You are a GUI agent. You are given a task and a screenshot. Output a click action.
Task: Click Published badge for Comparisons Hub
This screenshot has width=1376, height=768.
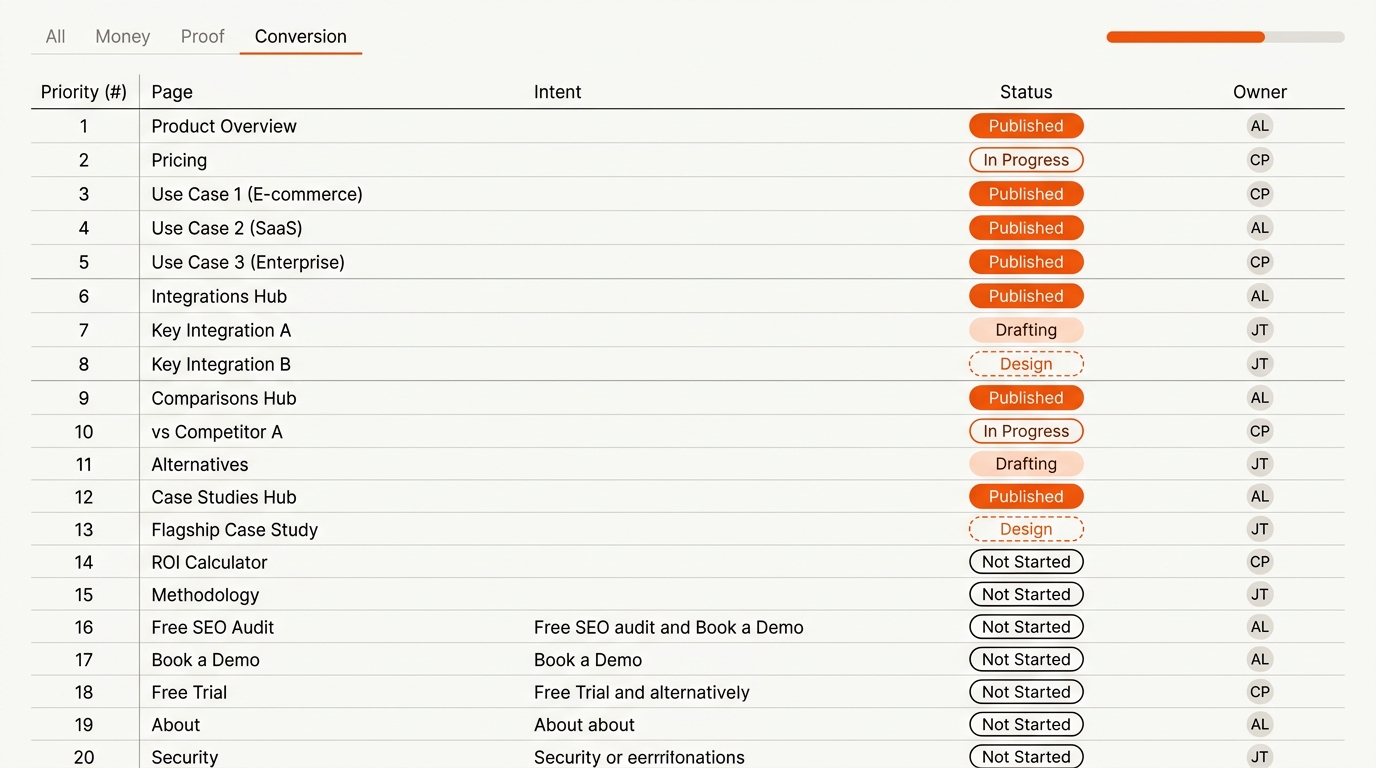[1026, 398]
